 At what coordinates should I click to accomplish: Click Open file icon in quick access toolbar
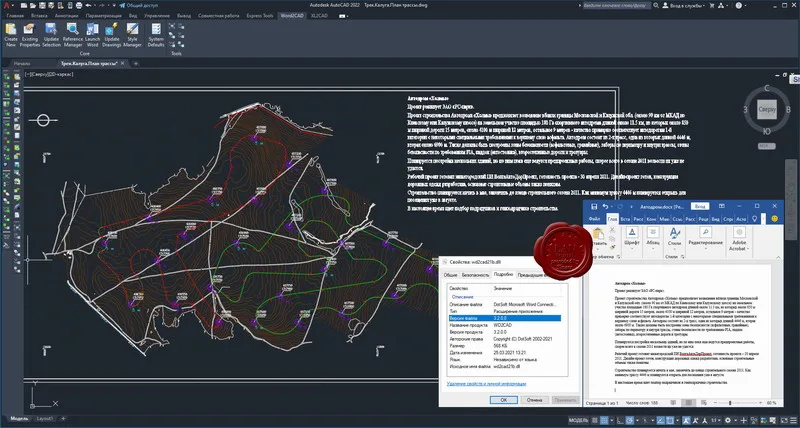[x=33, y=5]
